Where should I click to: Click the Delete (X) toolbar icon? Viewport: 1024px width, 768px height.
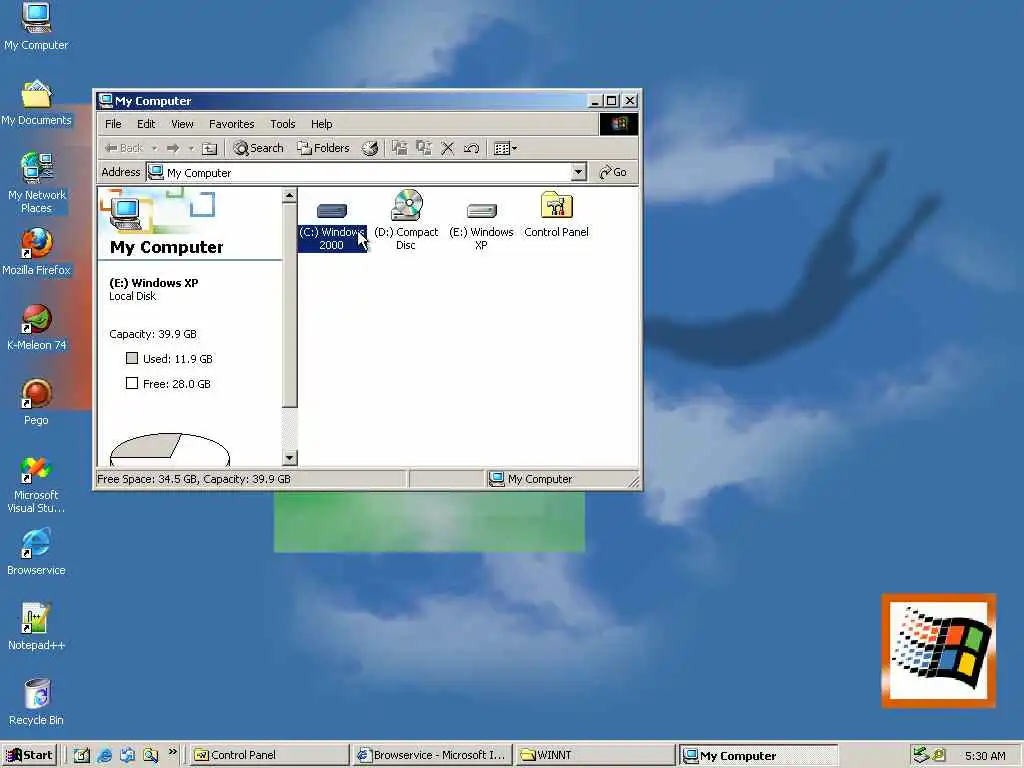[447, 148]
